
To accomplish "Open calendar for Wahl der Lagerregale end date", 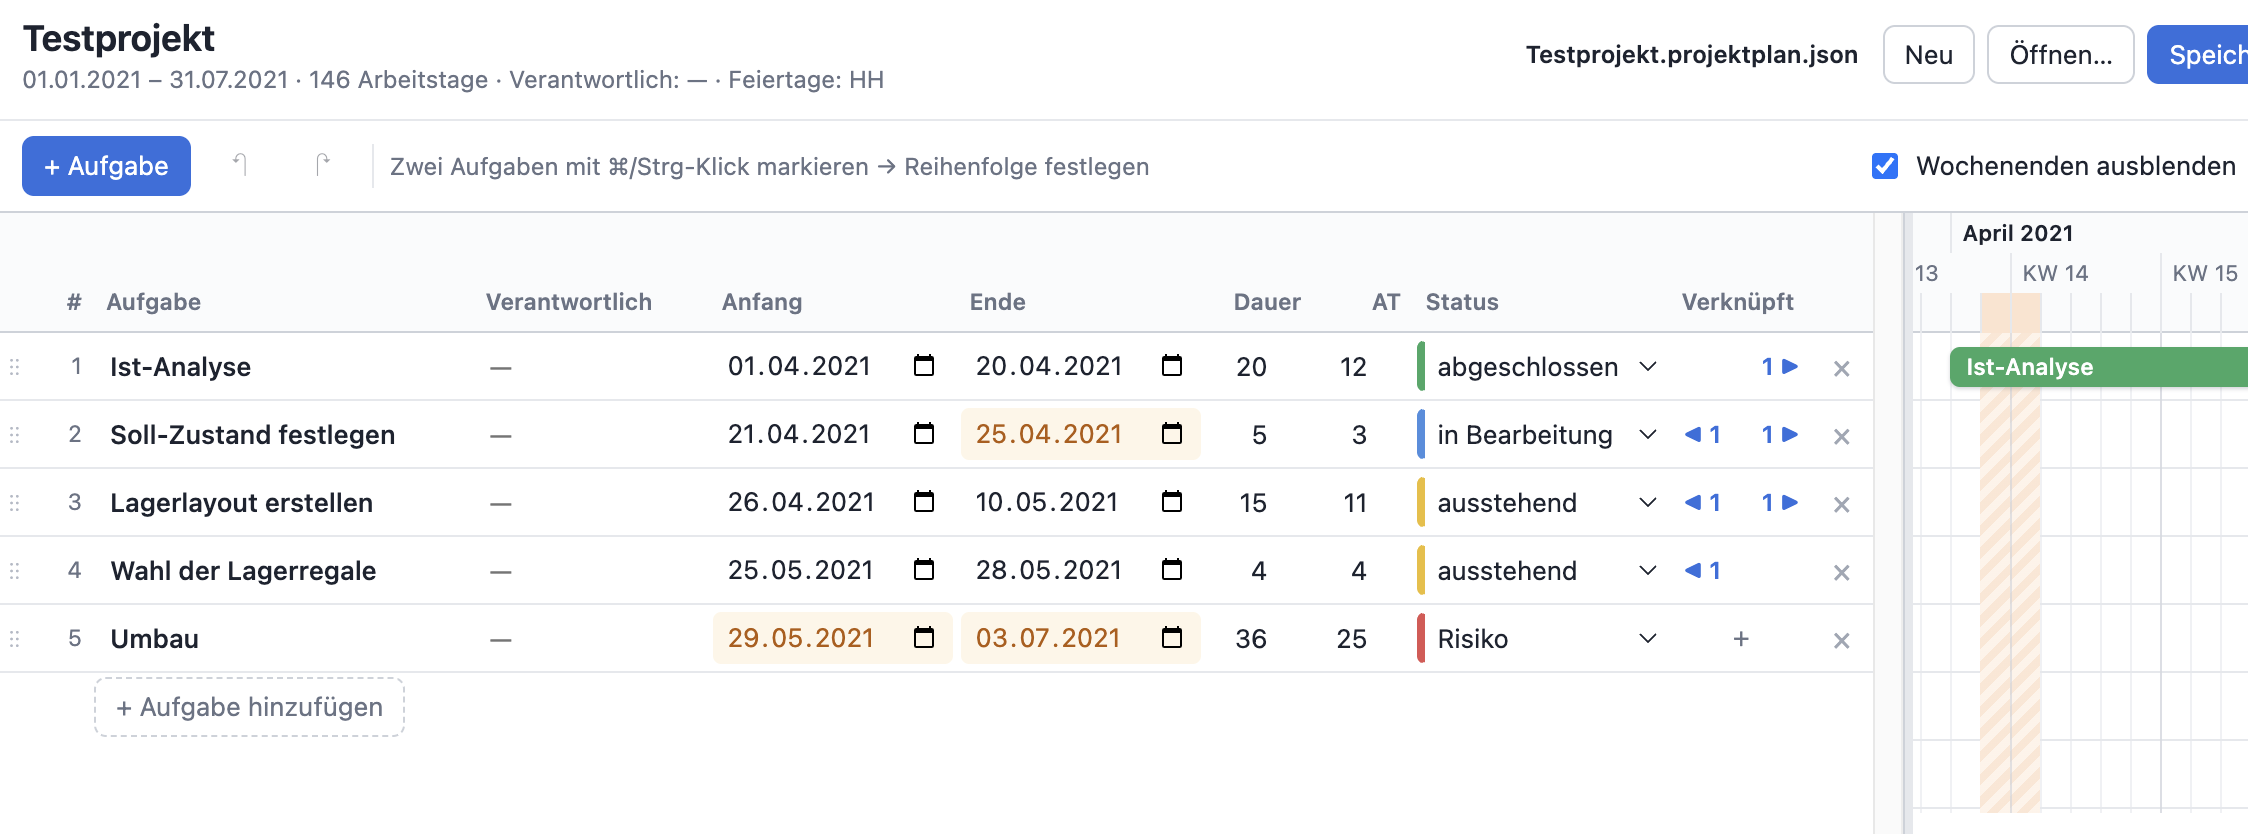I will coord(1172,570).
